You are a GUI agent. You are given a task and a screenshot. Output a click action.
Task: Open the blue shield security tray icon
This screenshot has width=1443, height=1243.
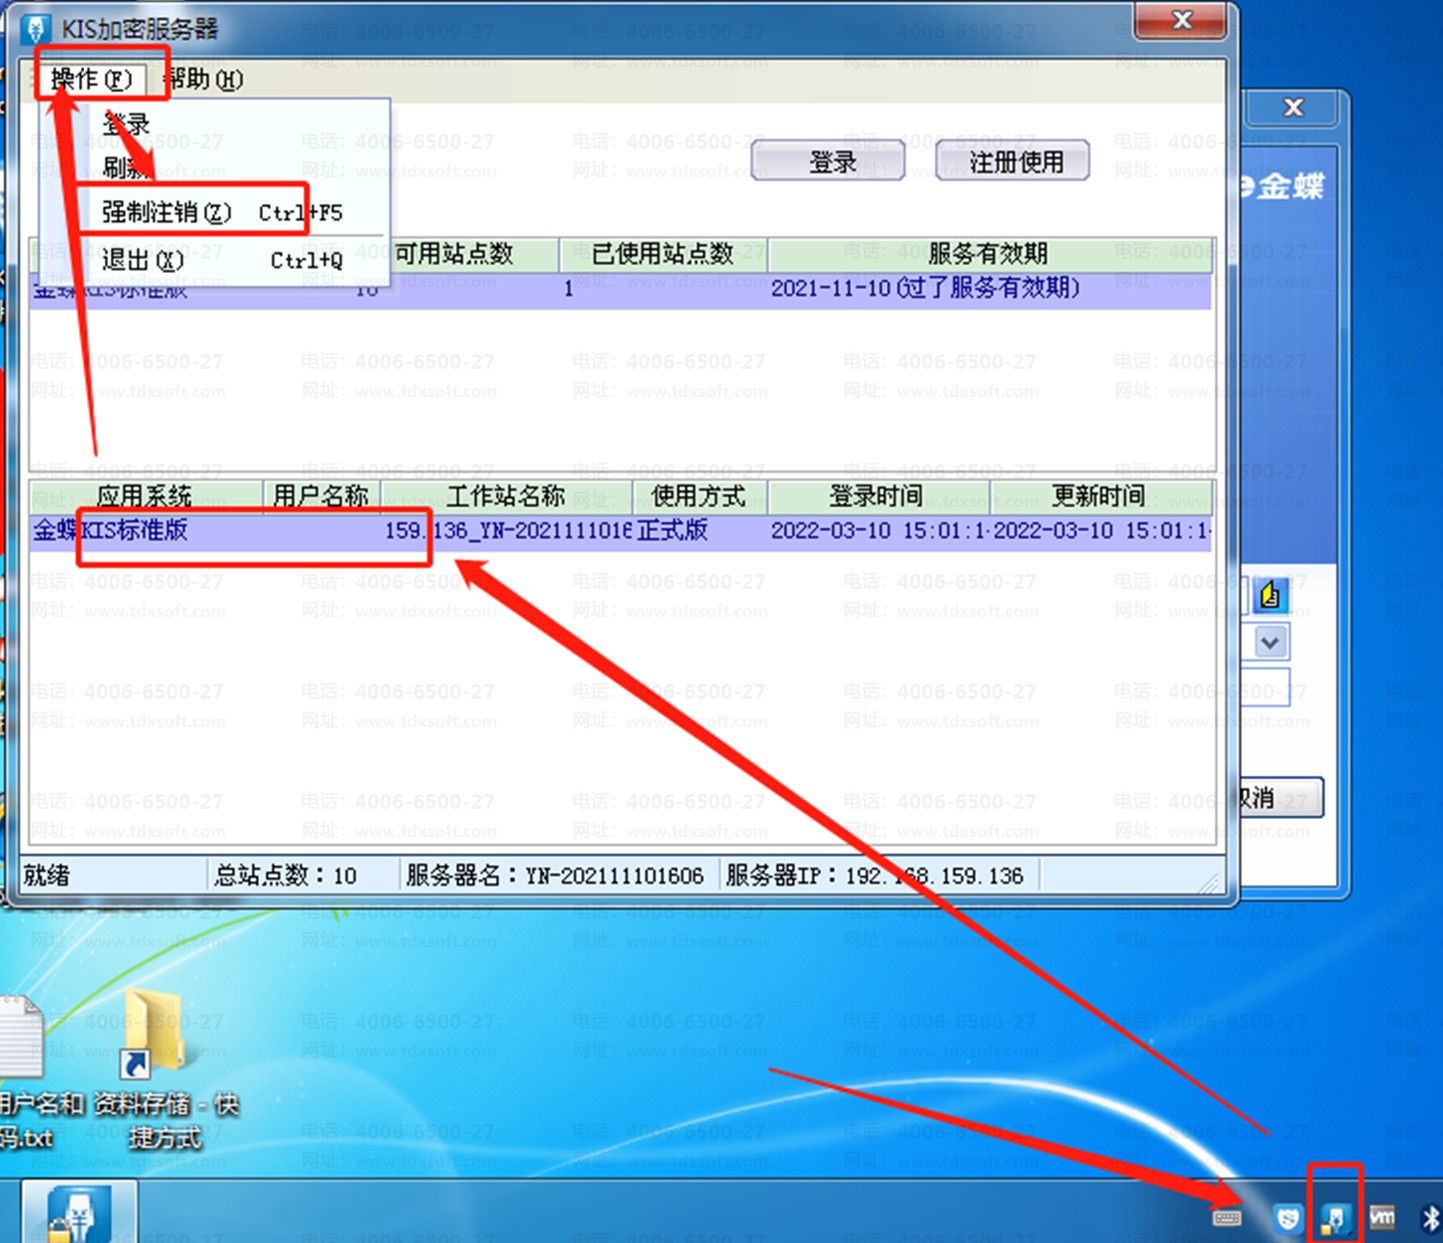pos(1288,1217)
